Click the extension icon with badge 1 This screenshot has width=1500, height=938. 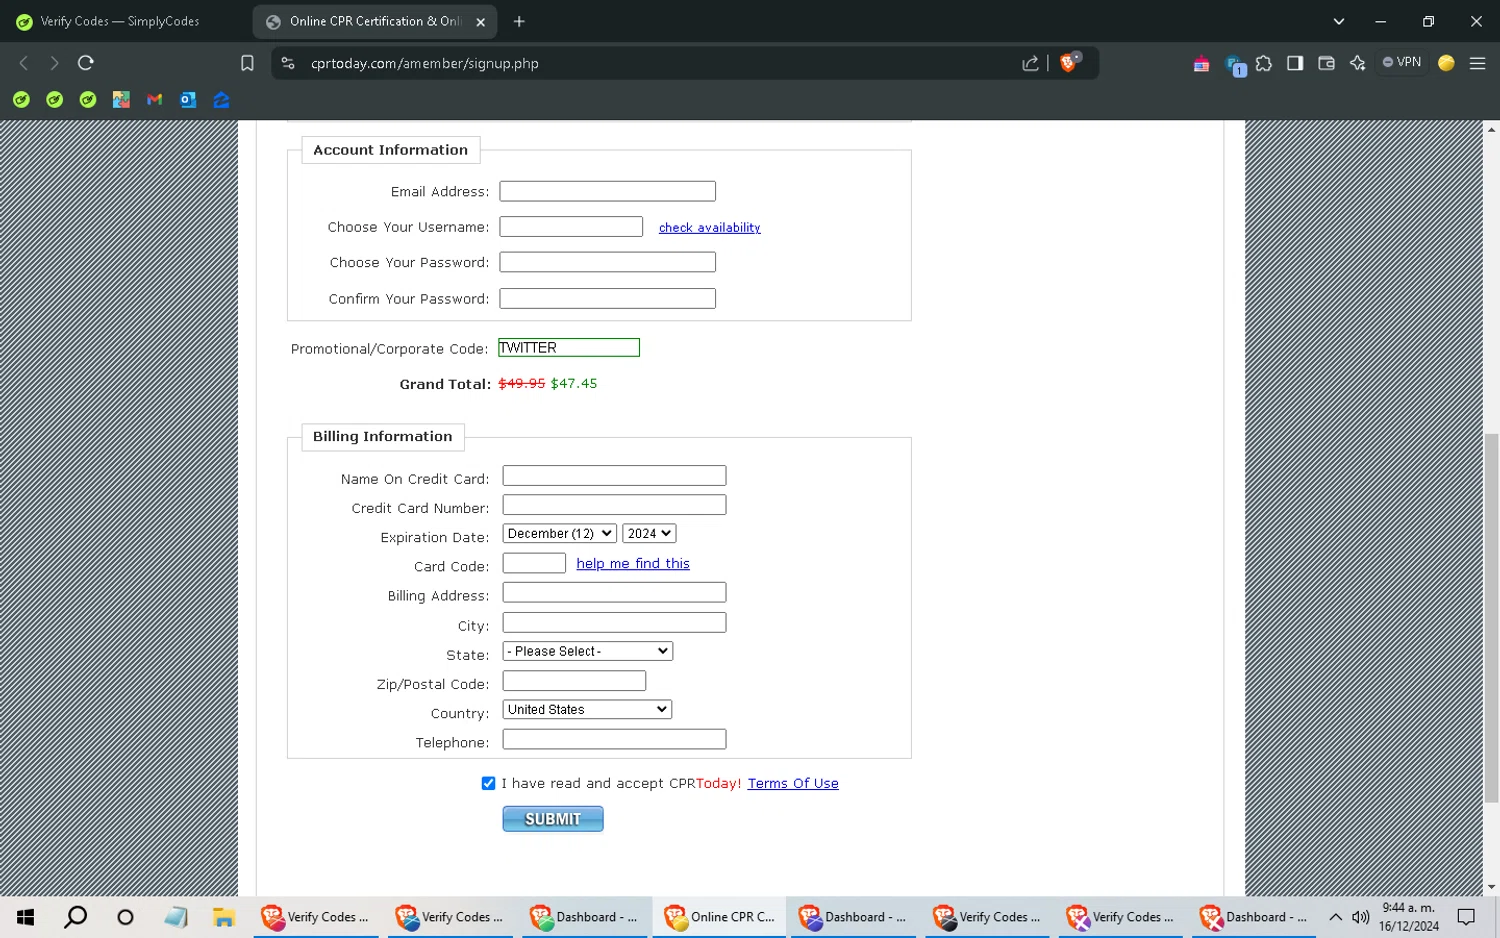click(x=1235, y=65)
